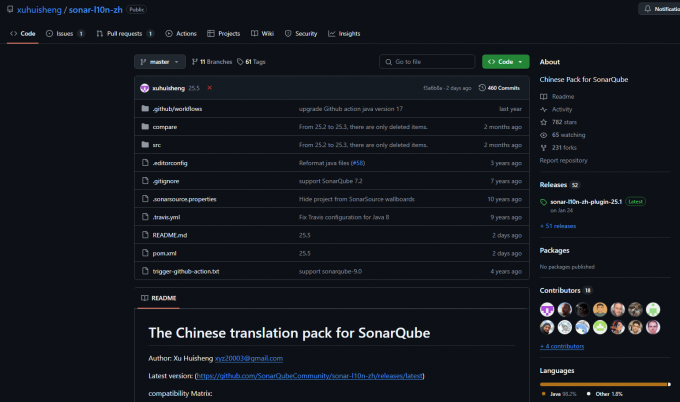680x402 pixels.
Task: Click the eye icon beside 65 watching
Action: click(543, 135)
